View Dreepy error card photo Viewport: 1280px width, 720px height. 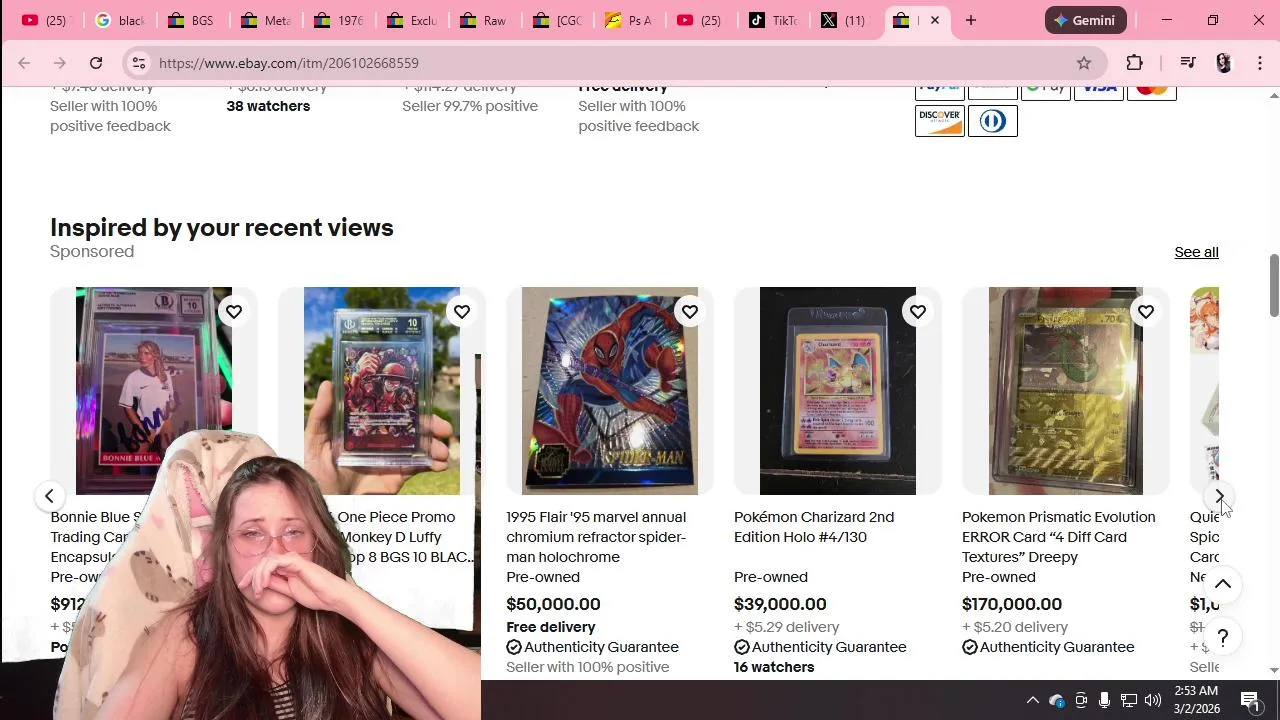[1066, 391]
